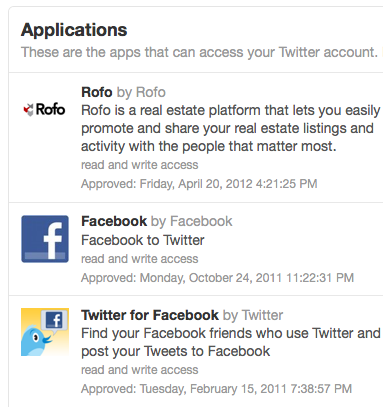Open the Twitter for Facebook name link
The width and height of the screenshot is (383, 407).
(150, 315)
